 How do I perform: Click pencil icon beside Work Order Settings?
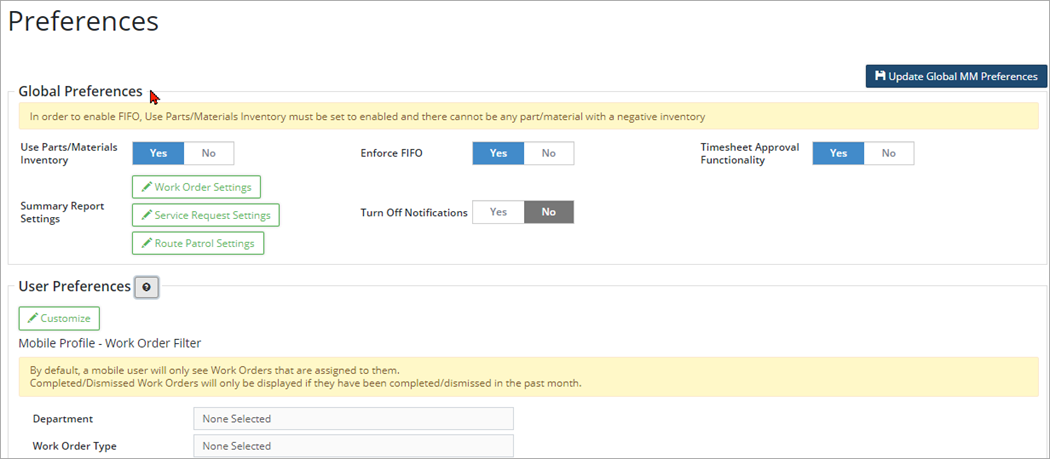pyautogui.click(x=146, y=187)
